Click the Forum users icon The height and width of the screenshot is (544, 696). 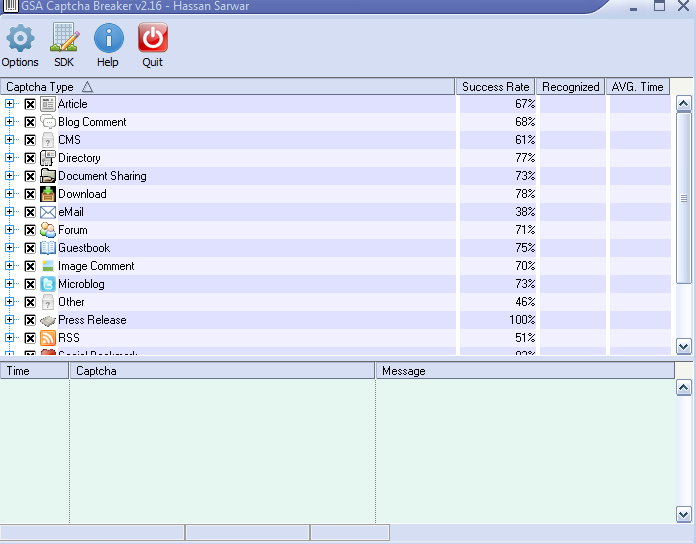point(48,230)
